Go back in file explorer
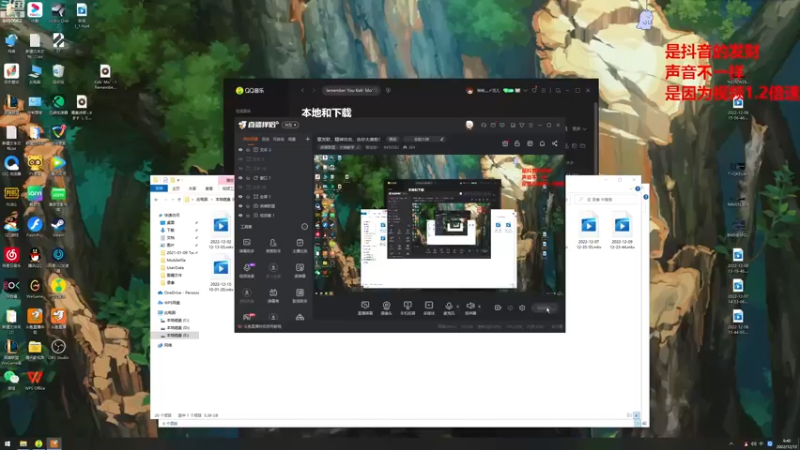Viewport: 800px width, 450px height. tap(157, 199)
